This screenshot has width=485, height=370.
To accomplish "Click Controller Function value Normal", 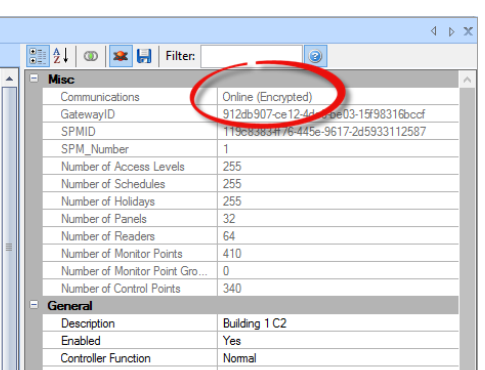I will 240,358.
